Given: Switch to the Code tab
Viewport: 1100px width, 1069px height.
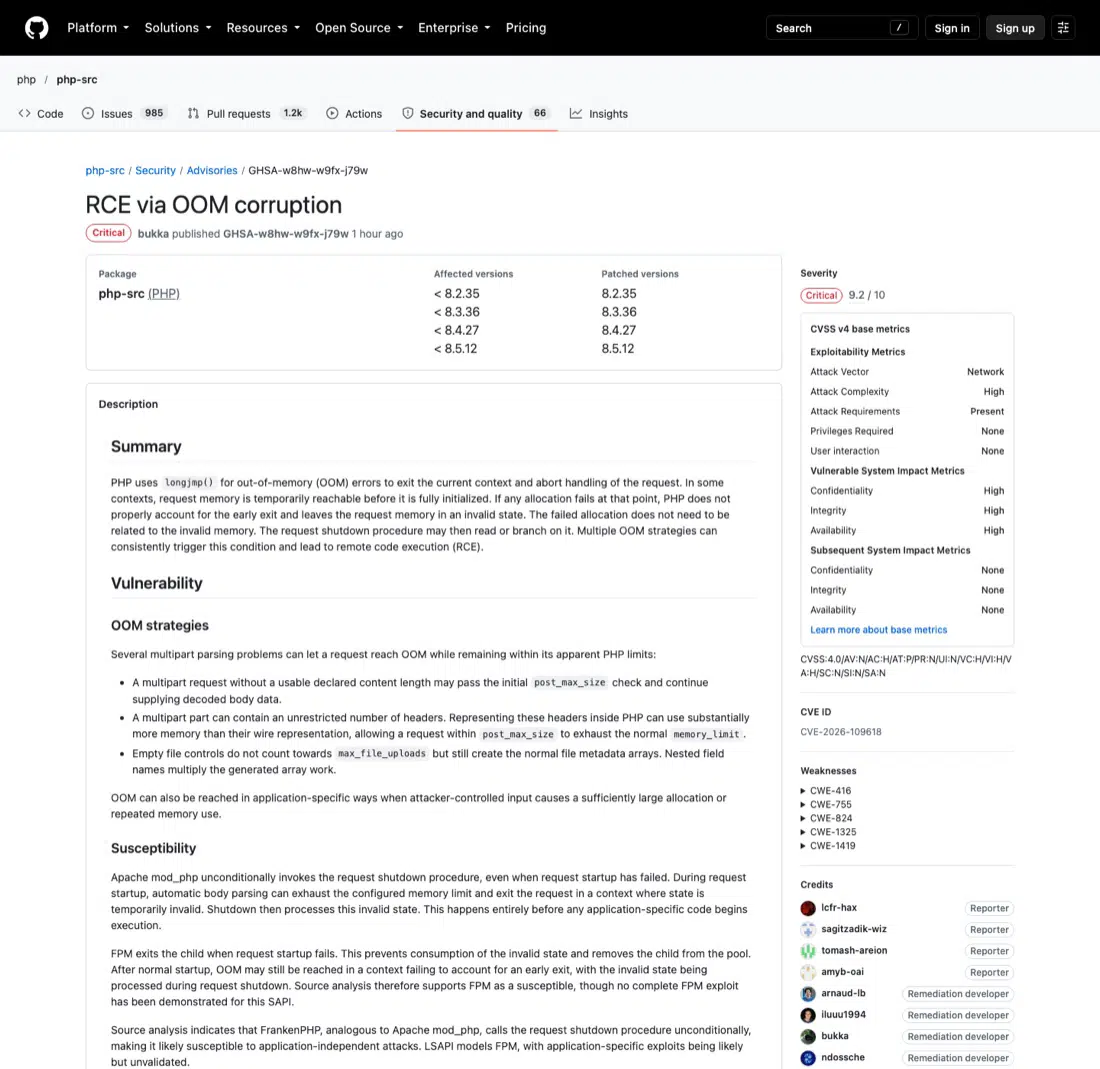Looking at the screenshot, I should click(x=41, y=114).
